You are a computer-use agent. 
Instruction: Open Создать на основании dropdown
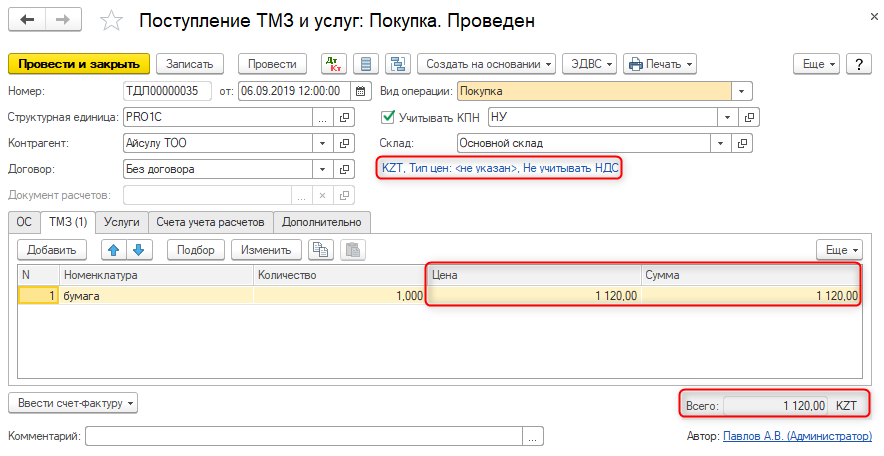point(485,64)
